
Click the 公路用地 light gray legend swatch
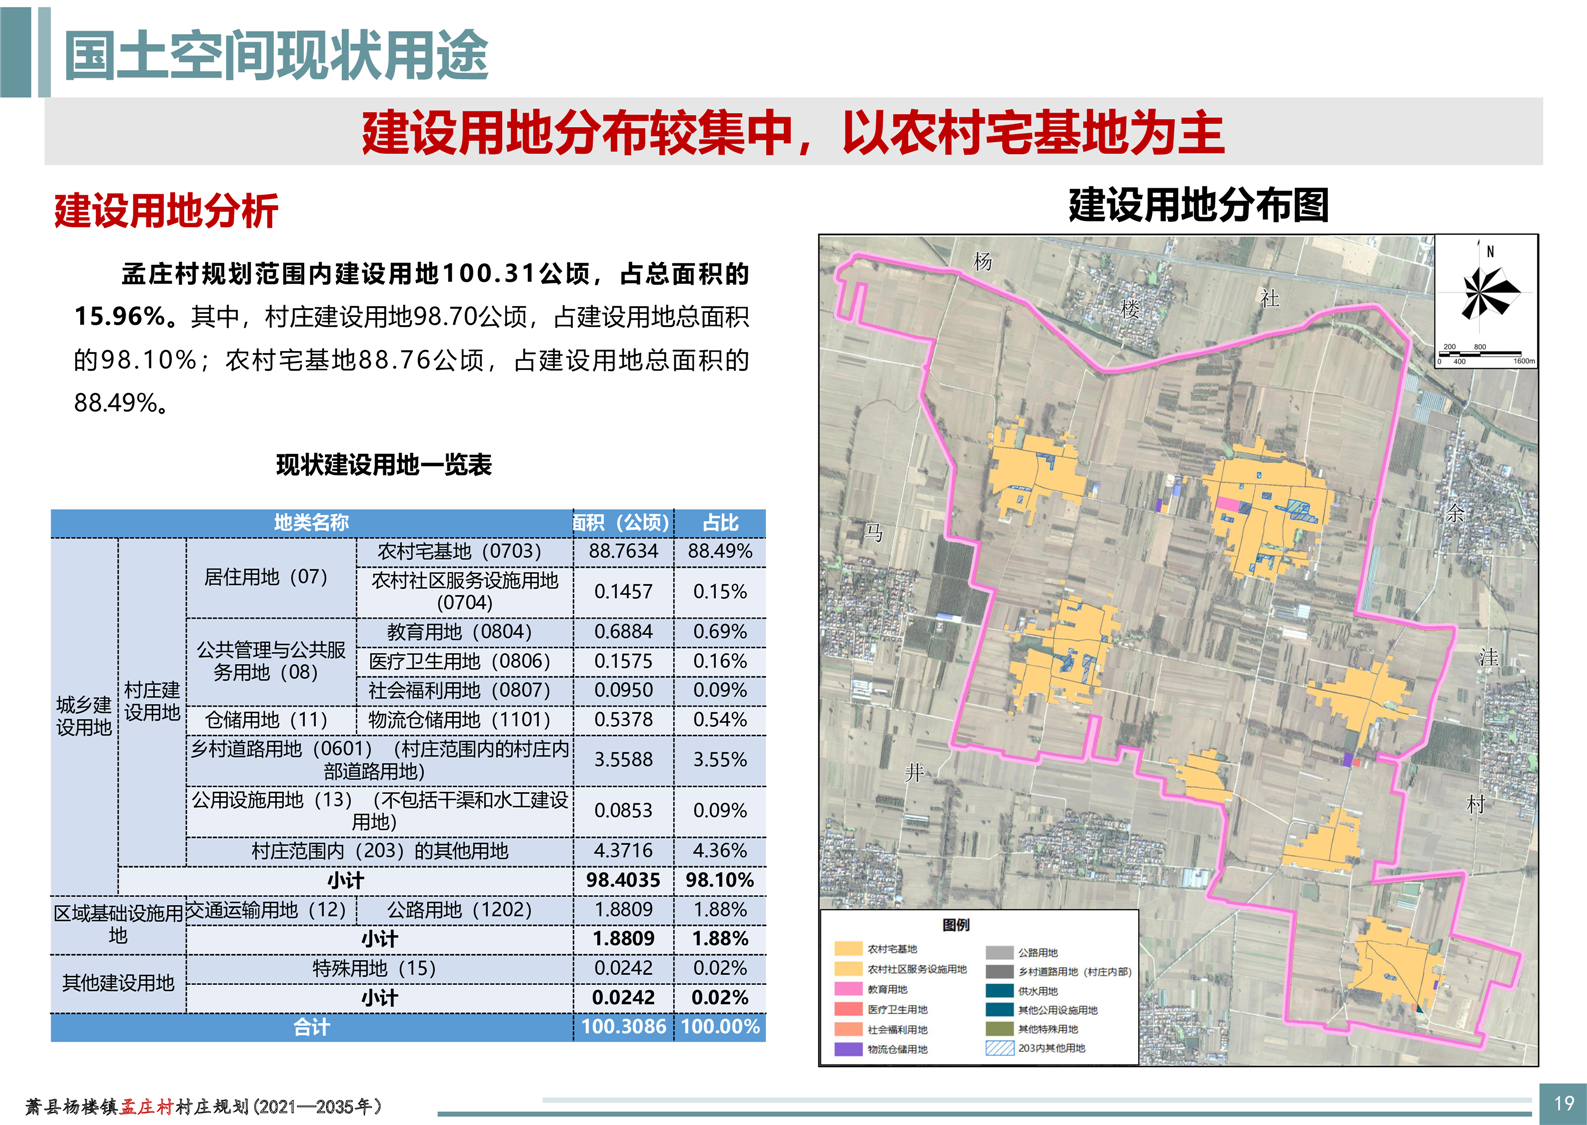(999, 952)
